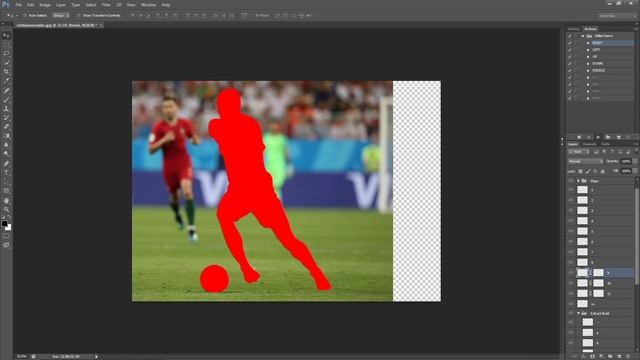Viewport: 640px width, 360px height.
Task: Collapse the Extract Build layer group
Action: (x=578, y=313)
